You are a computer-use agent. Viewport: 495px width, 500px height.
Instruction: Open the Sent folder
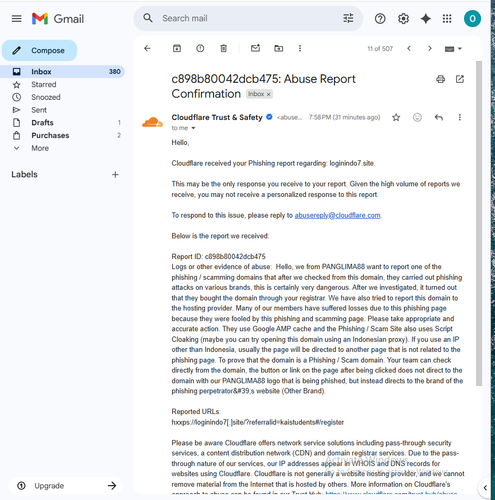click(x=63, y=110)
